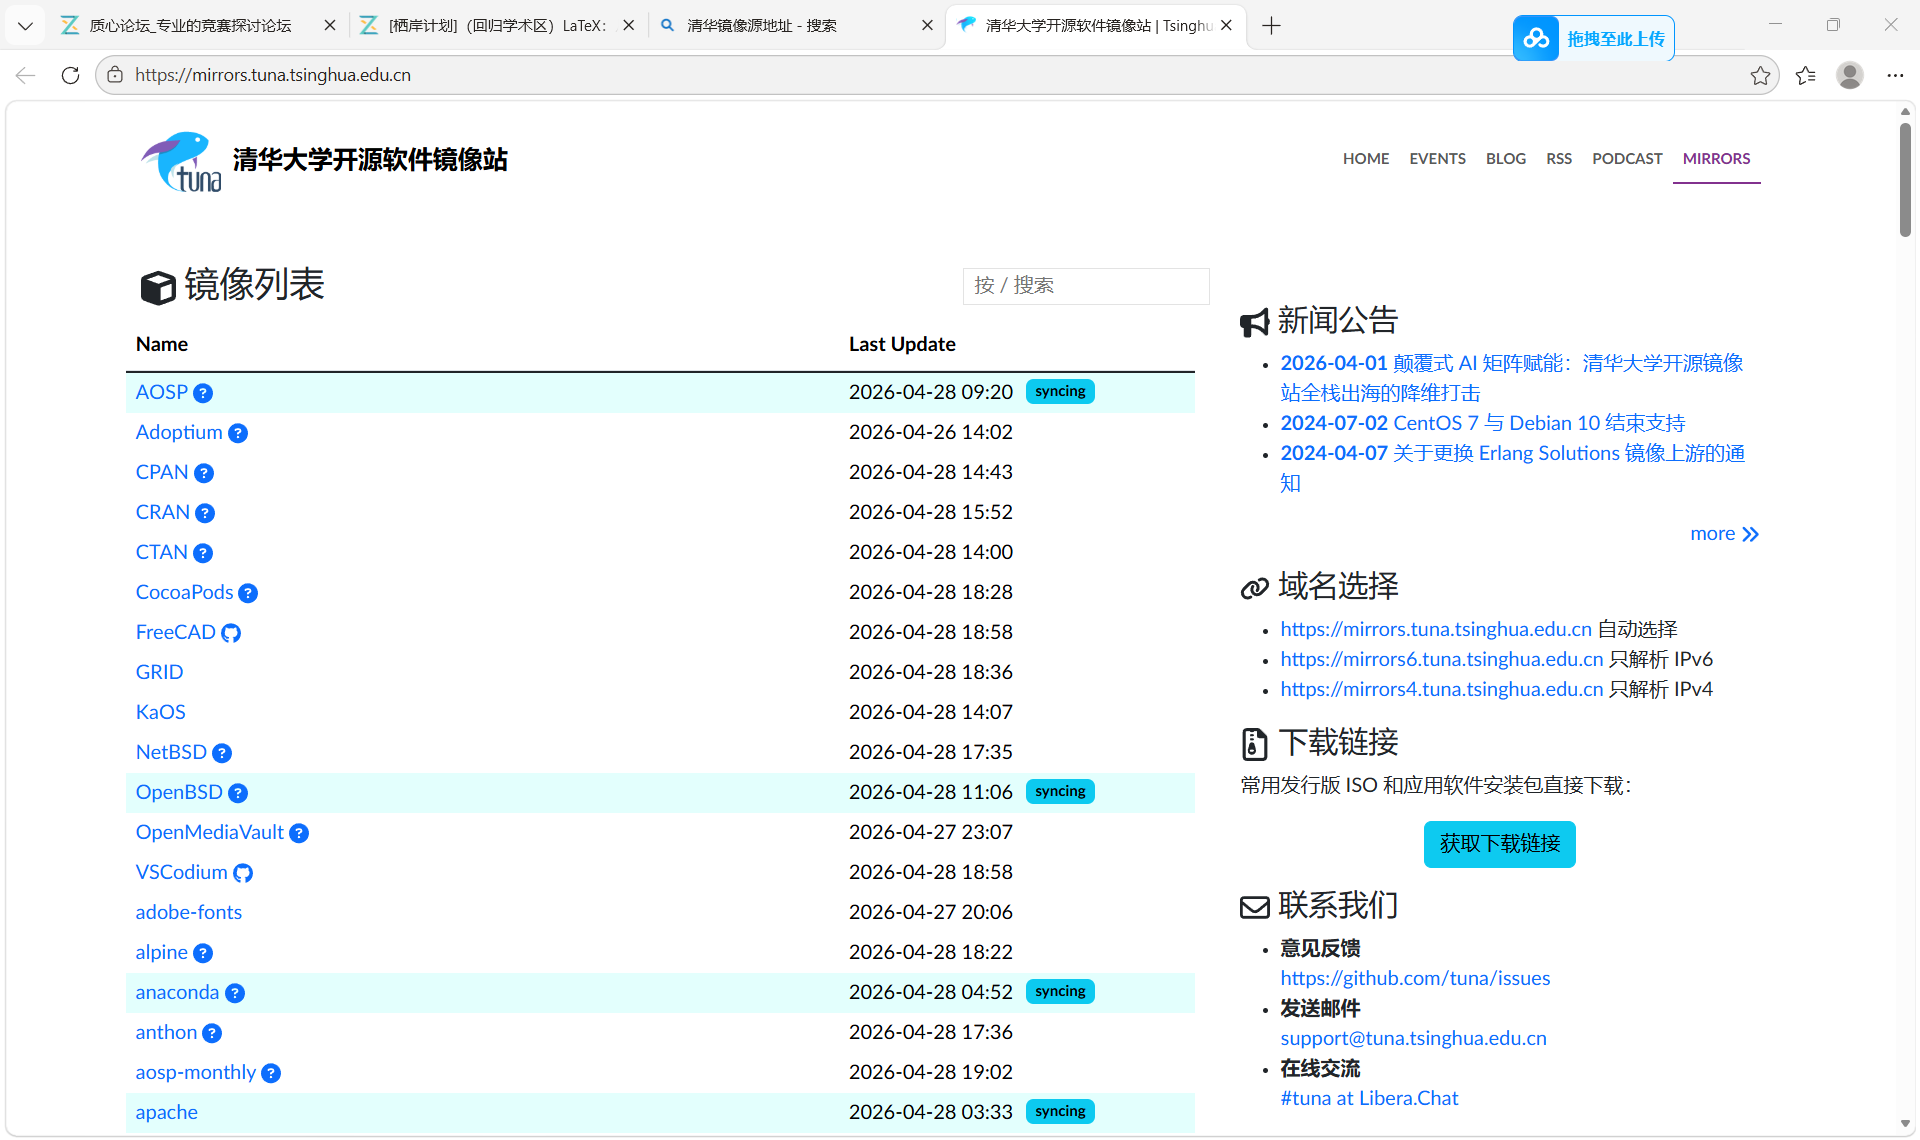This screenshot has width=1920, height=1140.
Task: Open the RSS navigation item
Action: (1559, 159)
